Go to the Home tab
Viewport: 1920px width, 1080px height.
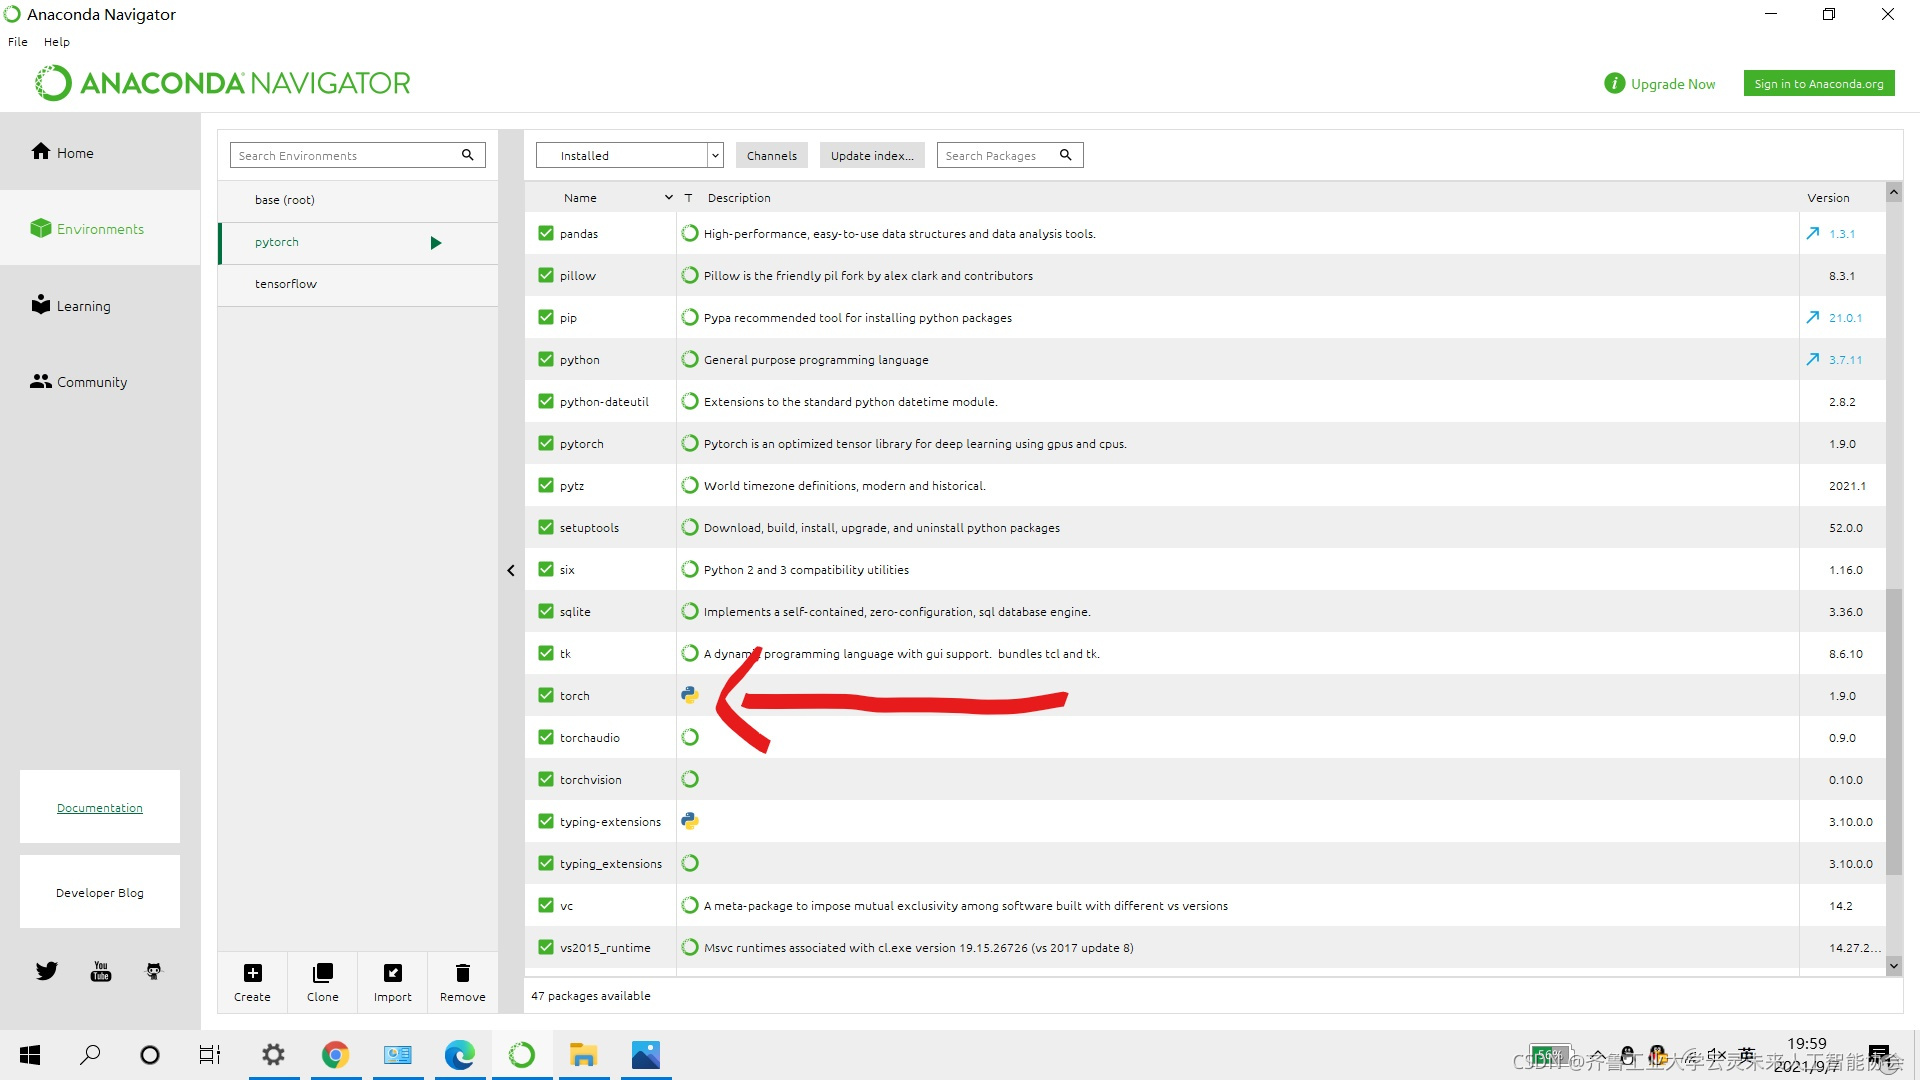(100, 152)
